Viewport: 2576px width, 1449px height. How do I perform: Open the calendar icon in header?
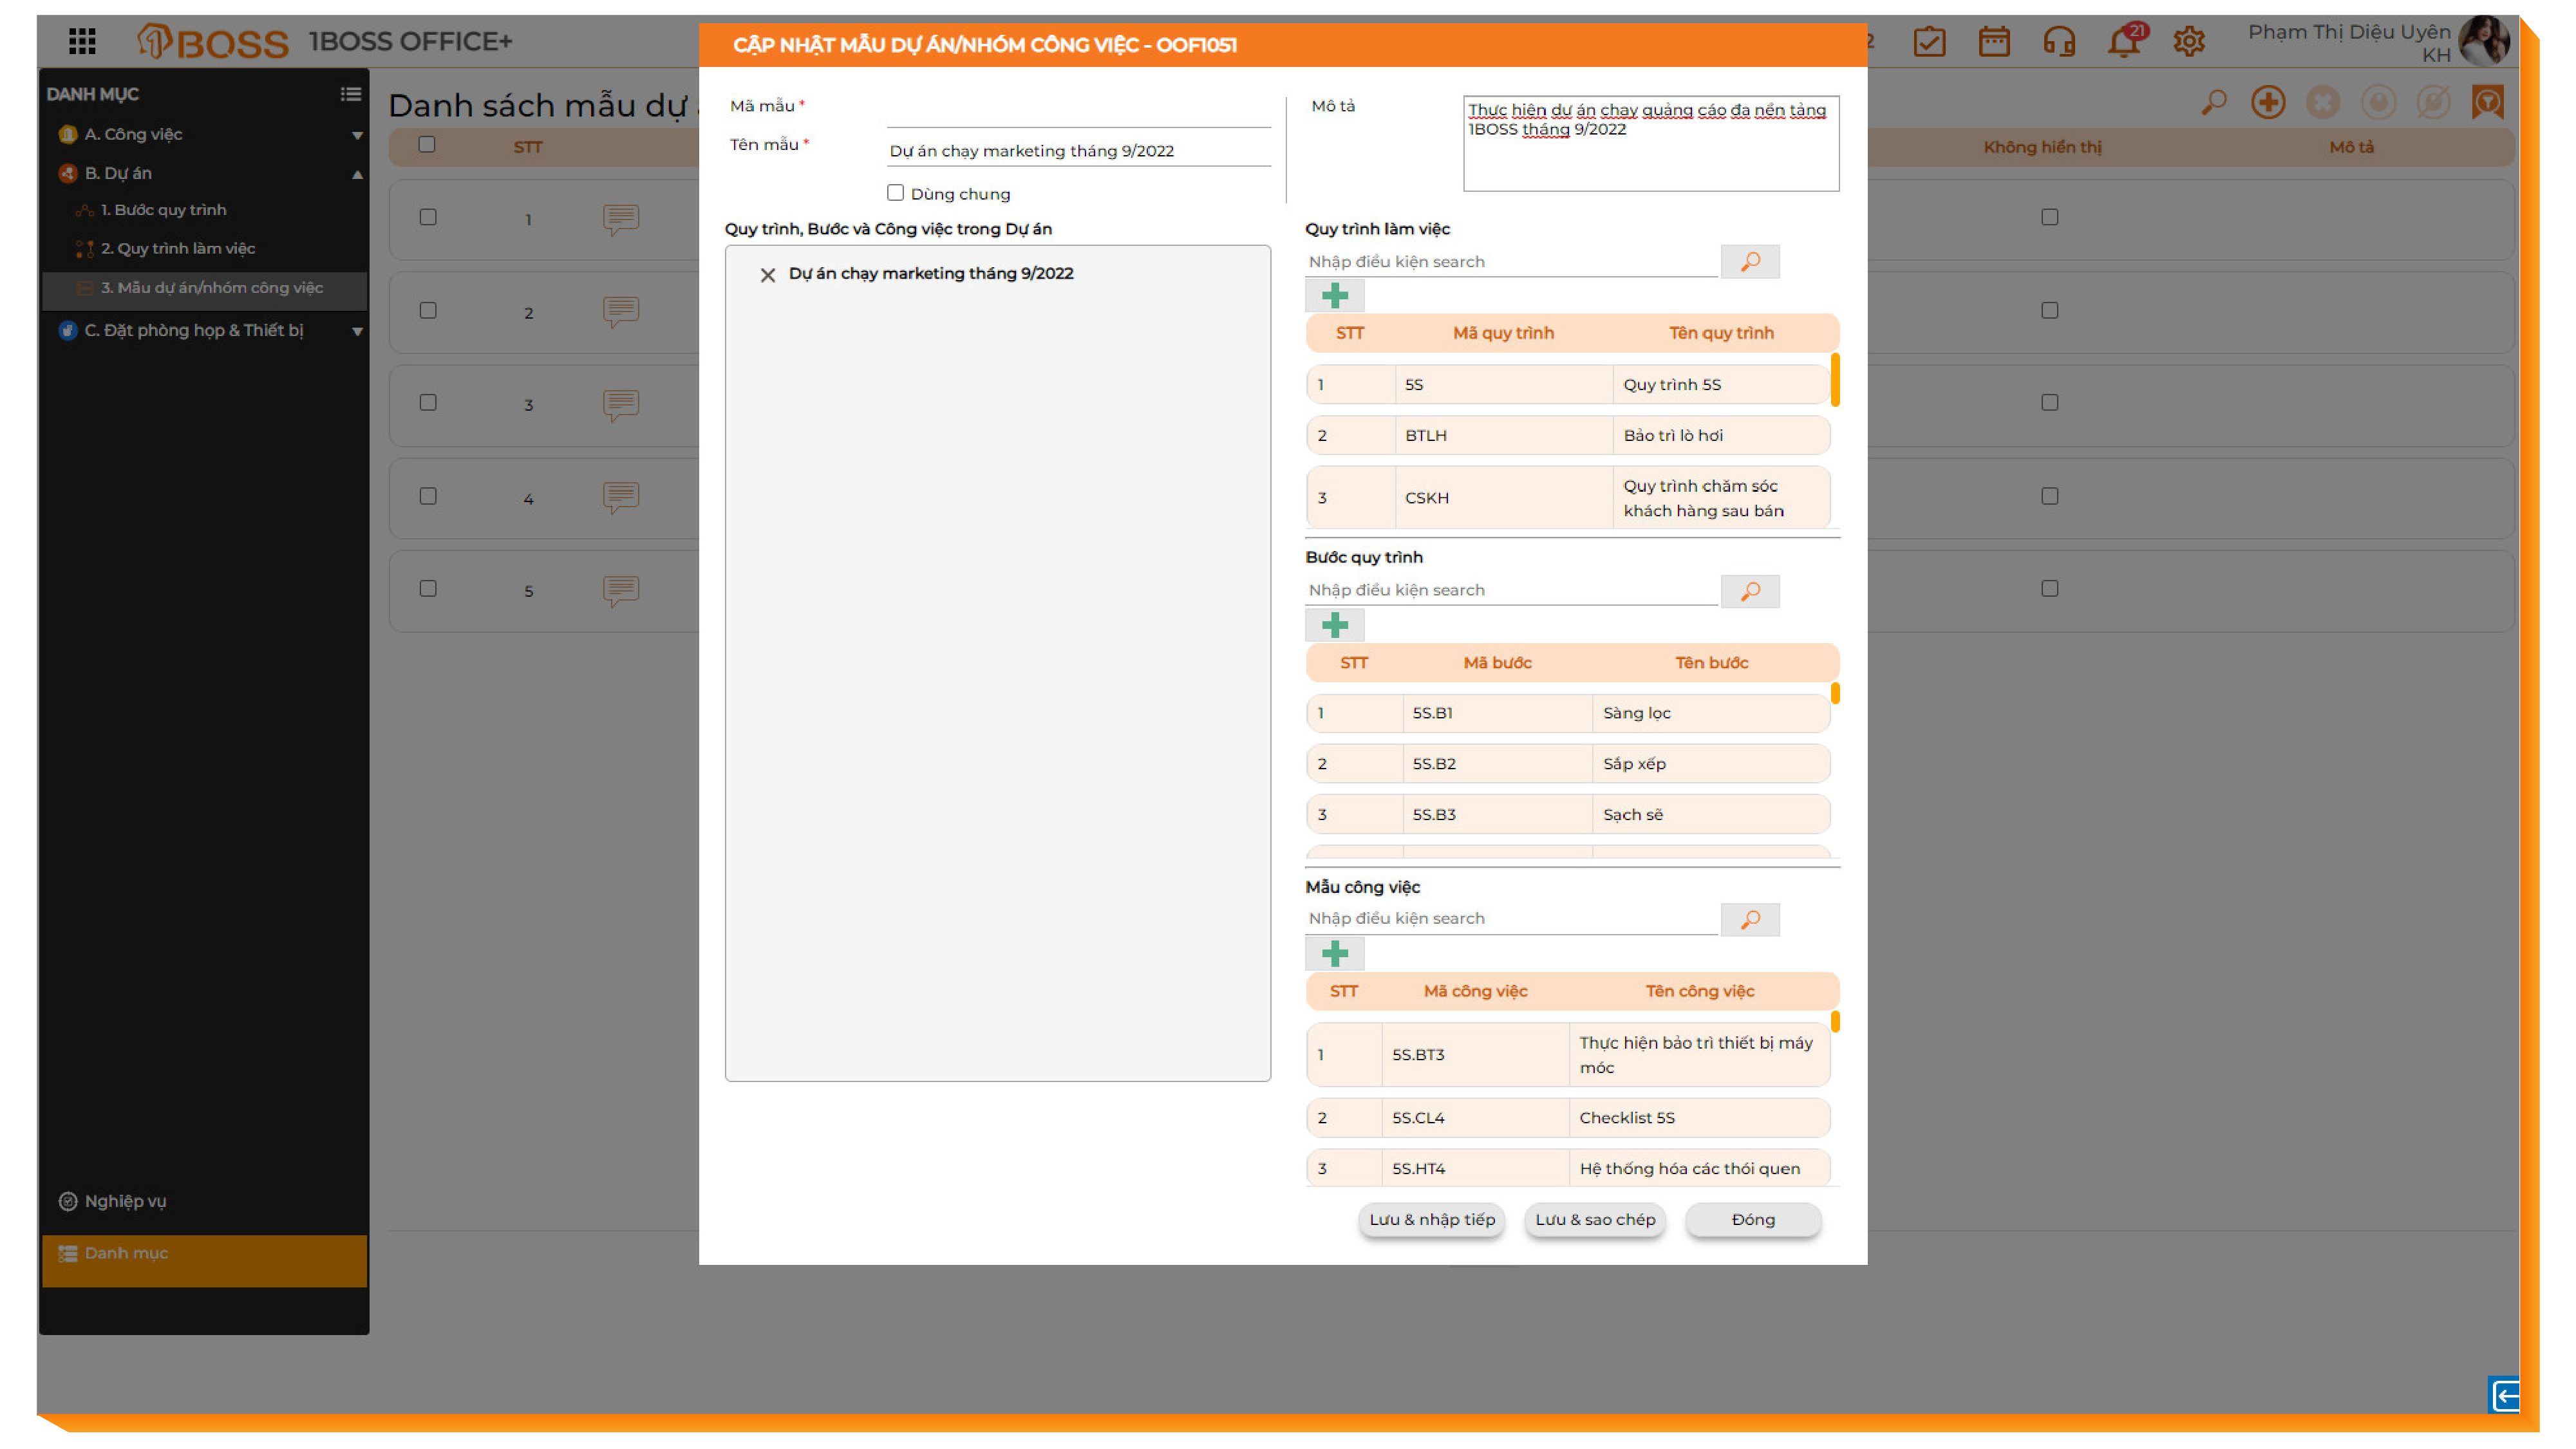click(1993, 42)
